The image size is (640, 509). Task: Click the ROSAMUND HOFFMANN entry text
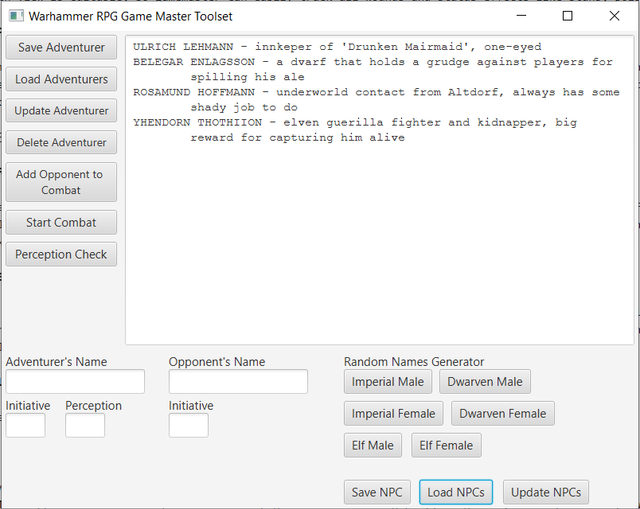376,92
